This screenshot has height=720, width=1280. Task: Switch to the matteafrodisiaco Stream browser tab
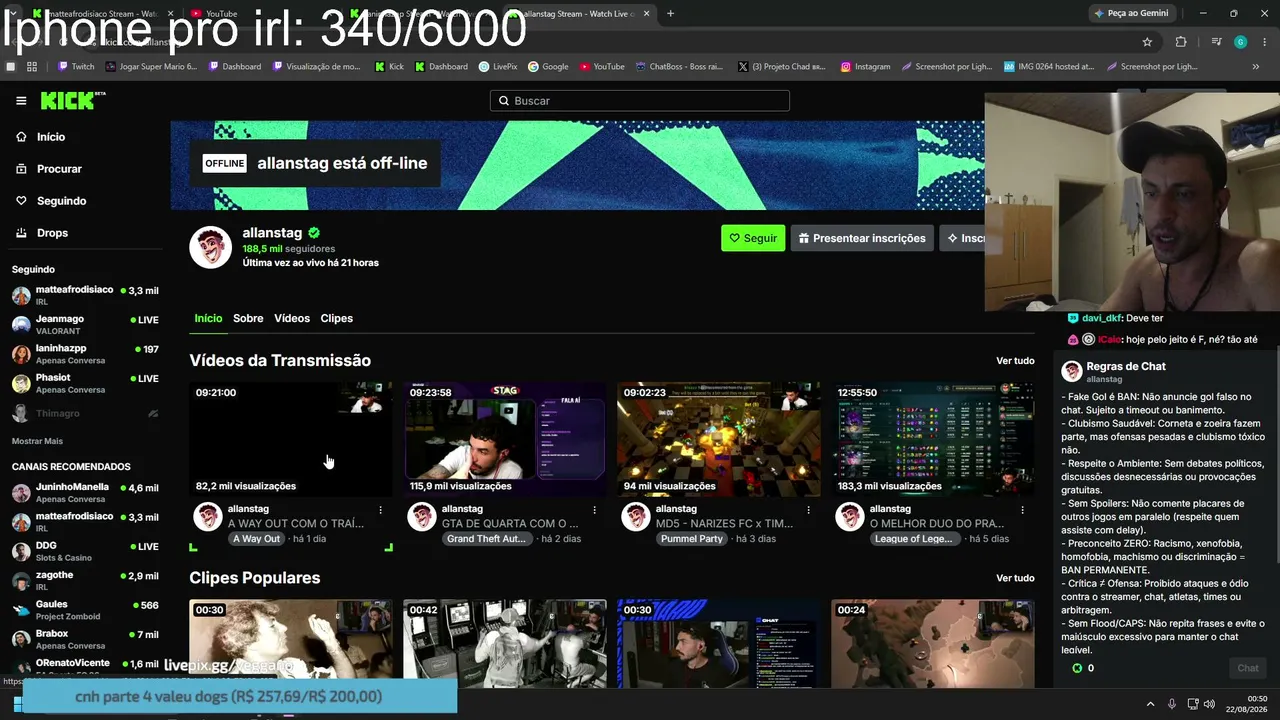coord(104,14)
